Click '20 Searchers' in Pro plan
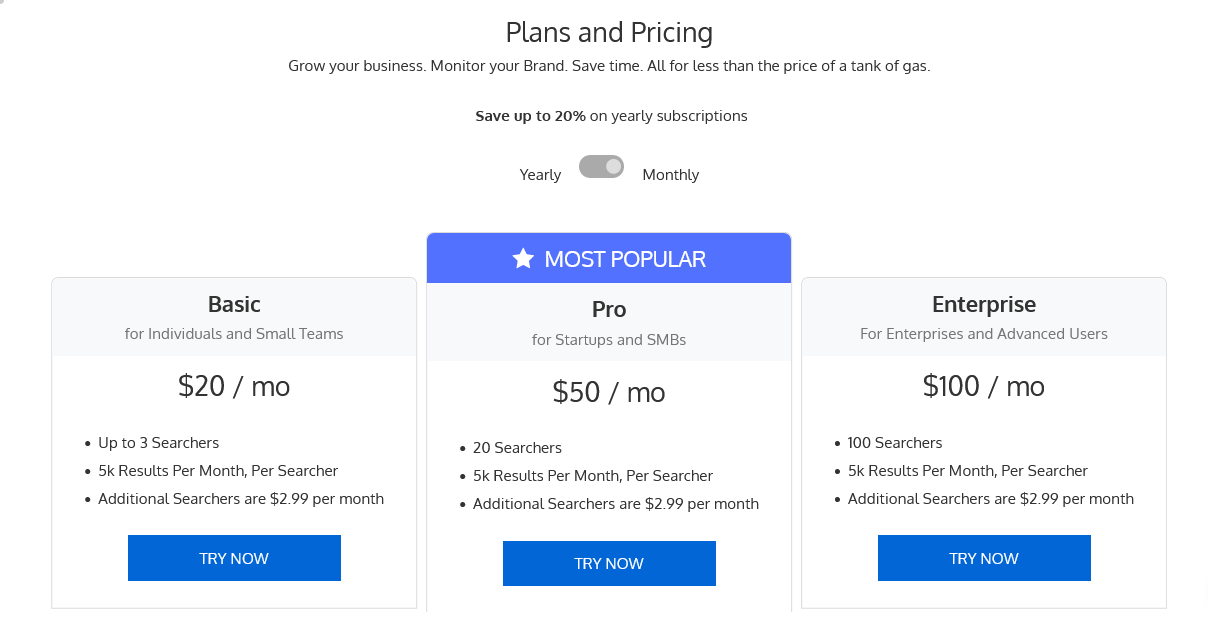 tap(517, 448)
